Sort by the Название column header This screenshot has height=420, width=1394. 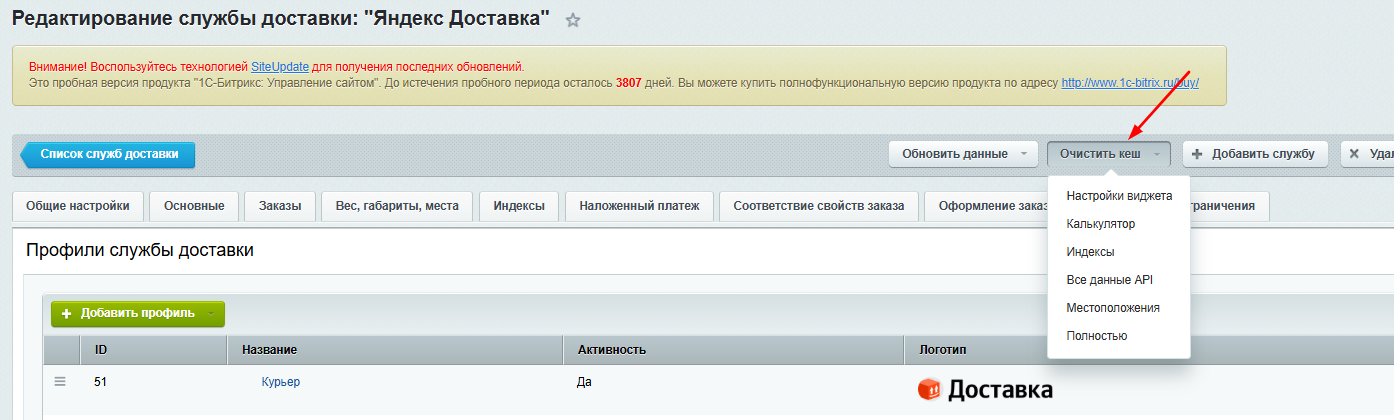[x=395, y=350]
